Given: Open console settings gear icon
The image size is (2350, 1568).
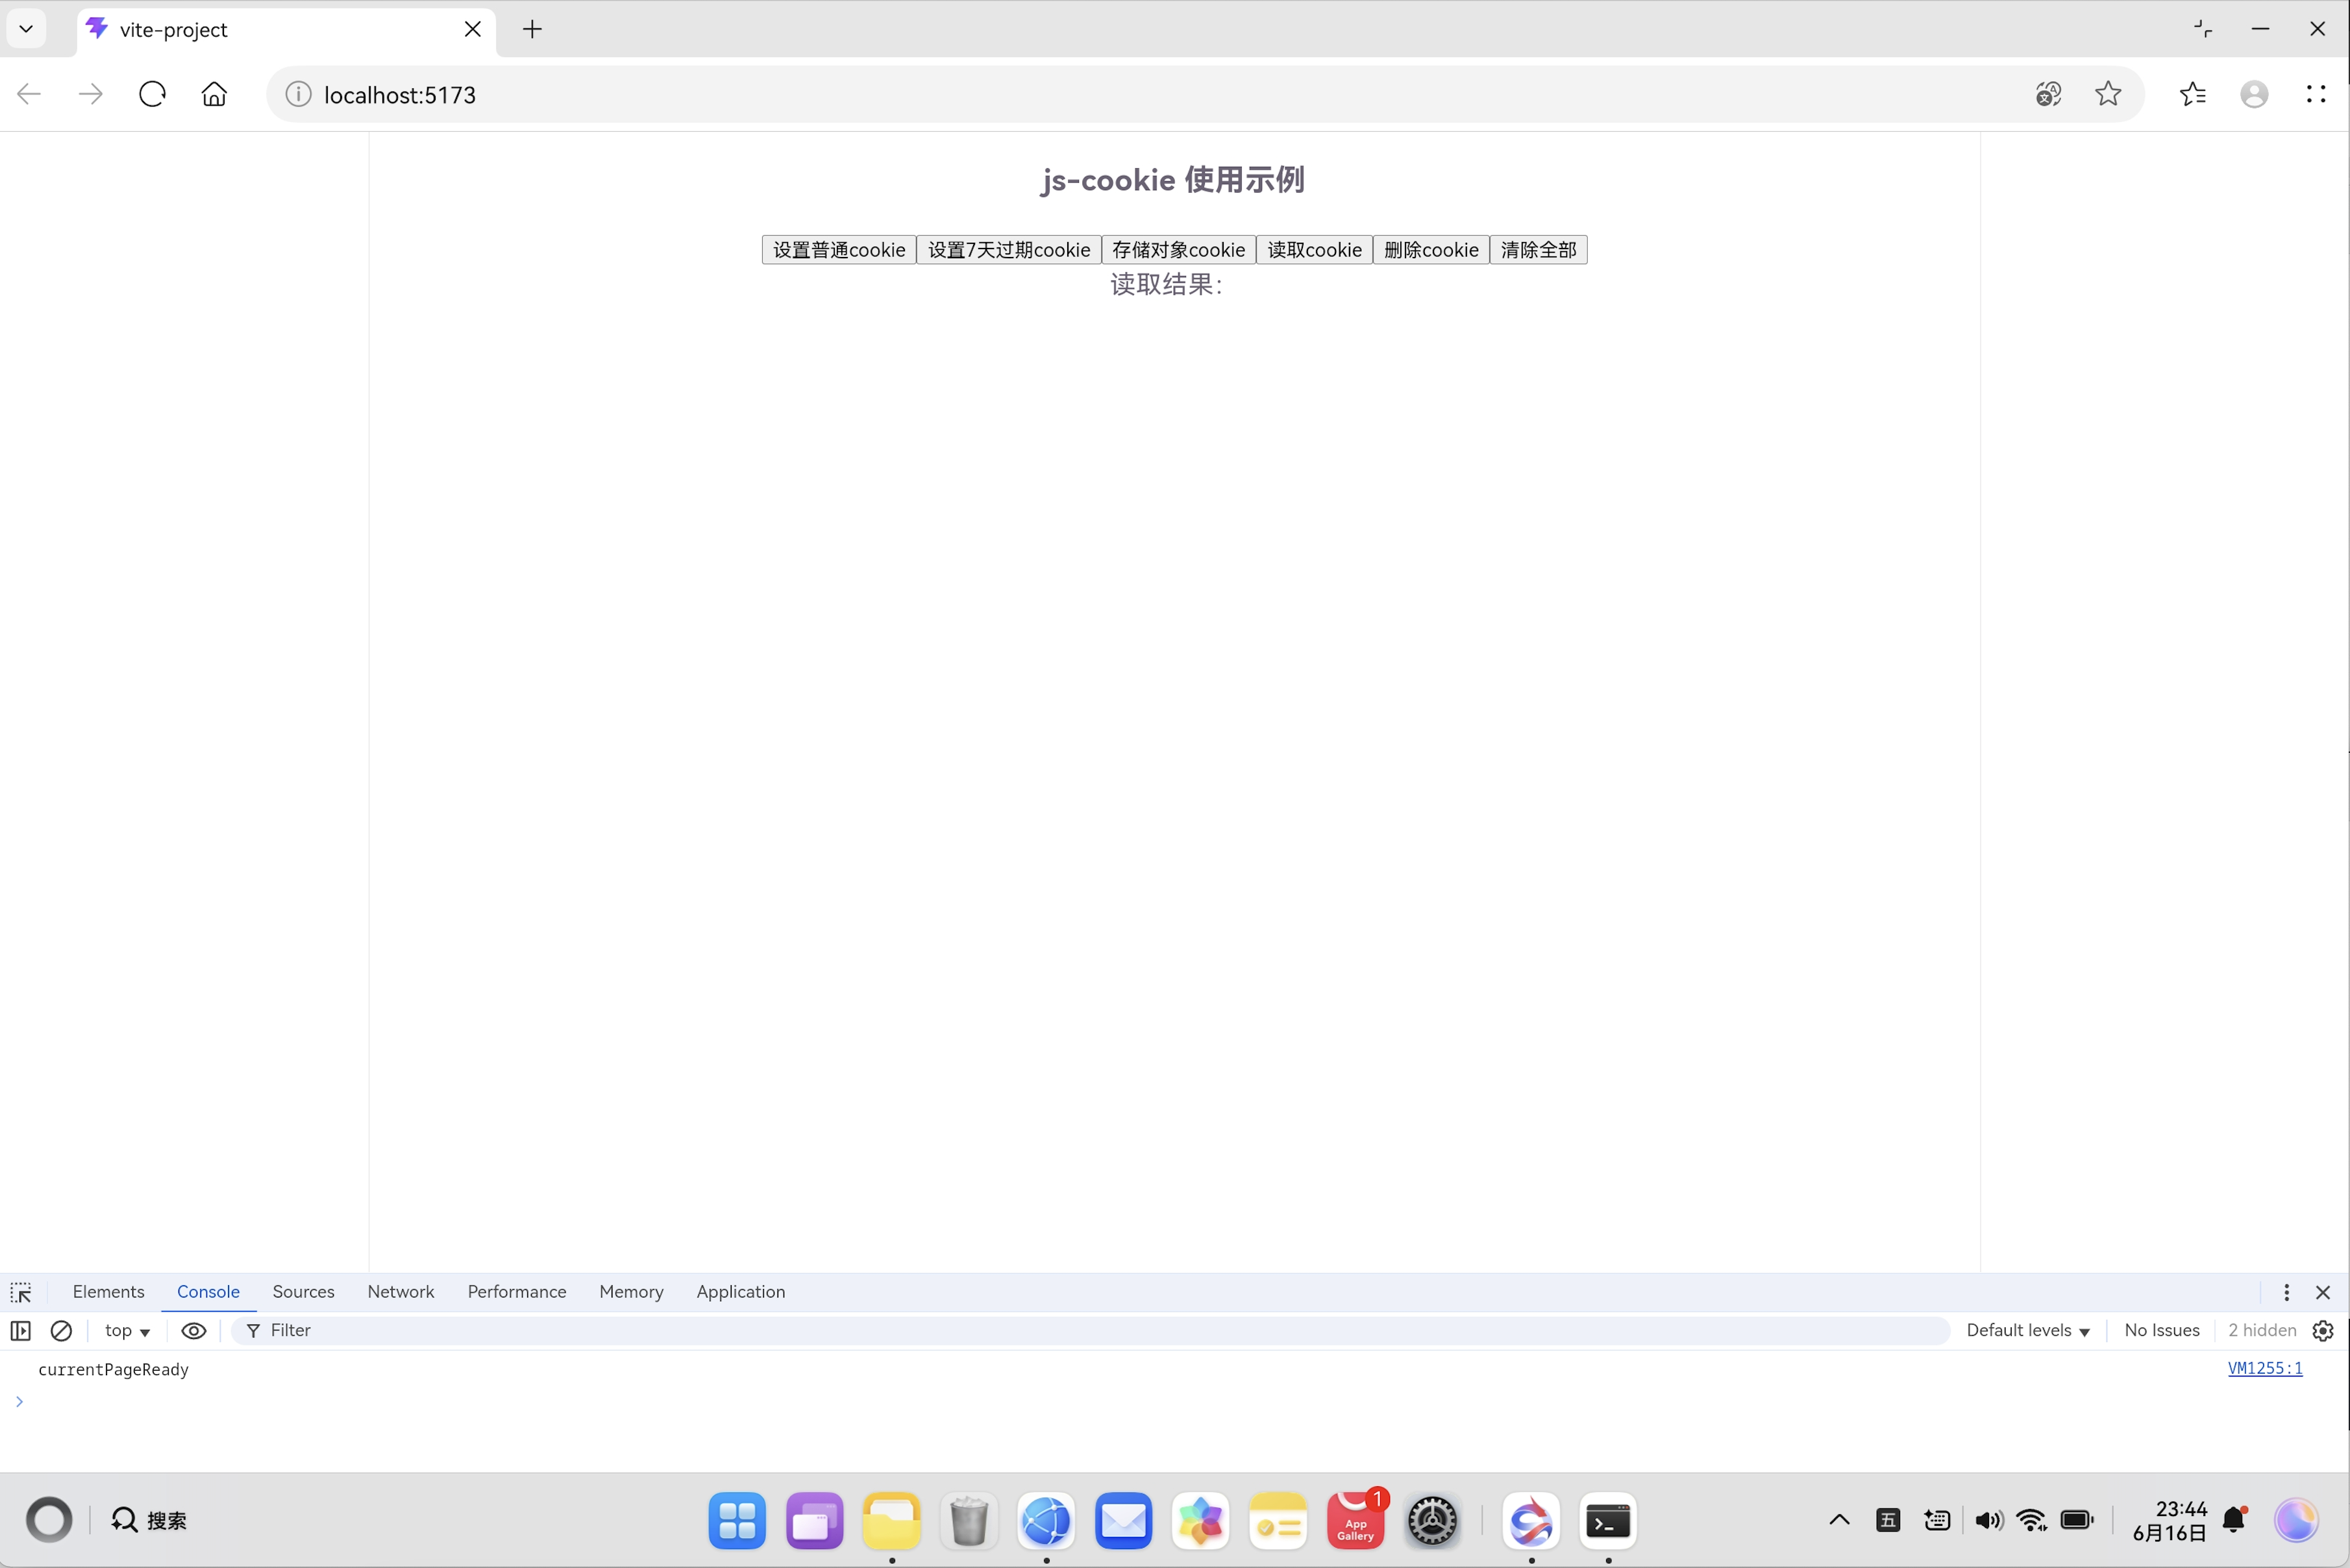Looking at the screenshot, I should click(x=2323, y=1330).
